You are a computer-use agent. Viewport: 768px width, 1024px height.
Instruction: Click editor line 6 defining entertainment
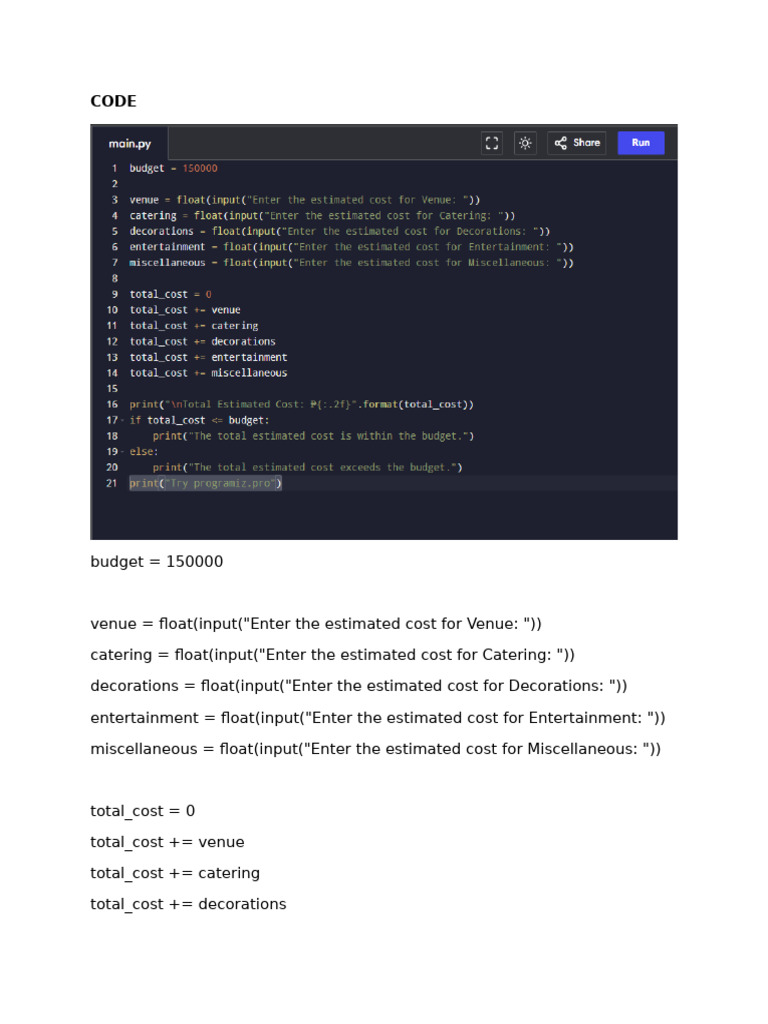(351, 247)
